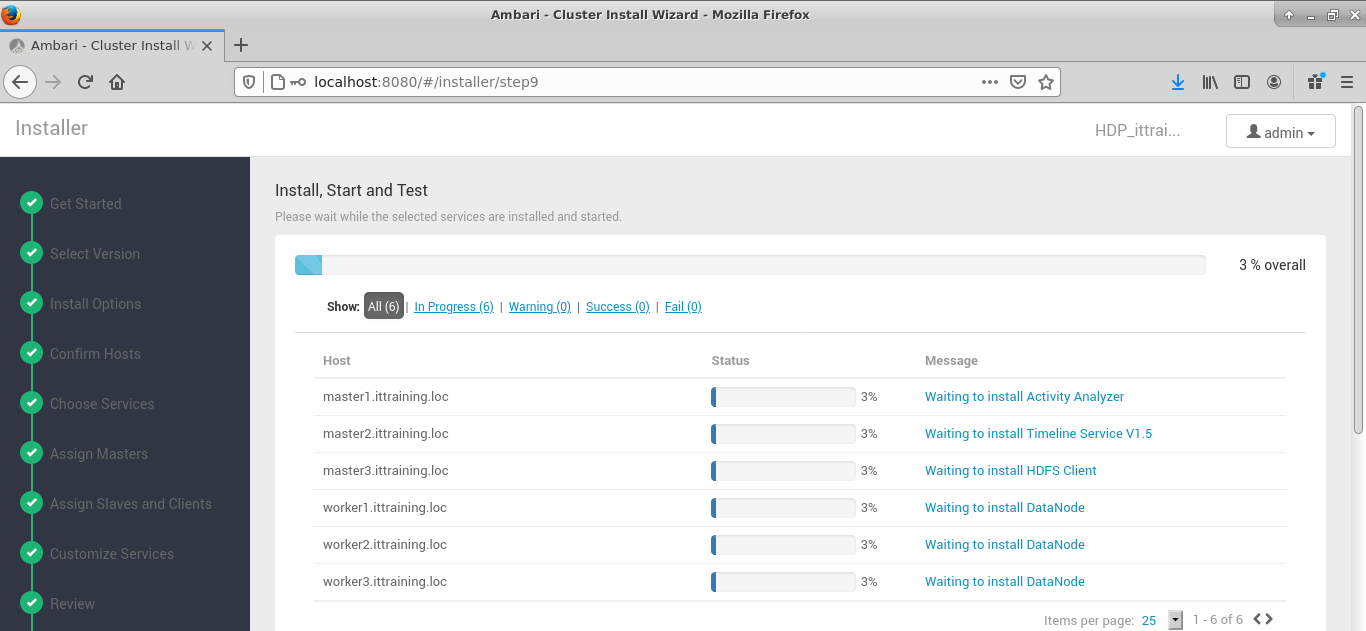Open Firefox account avatar icon

1274,82
